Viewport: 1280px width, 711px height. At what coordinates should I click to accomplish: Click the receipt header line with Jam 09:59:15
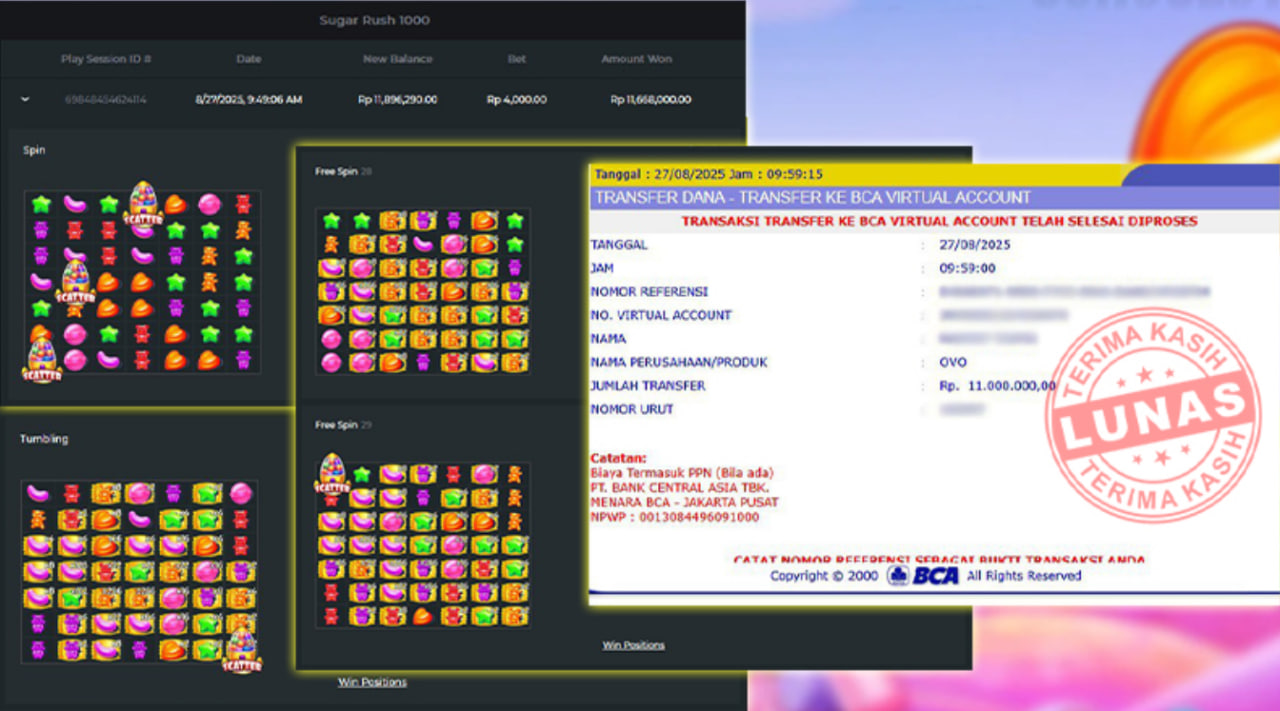coord(708,174)
